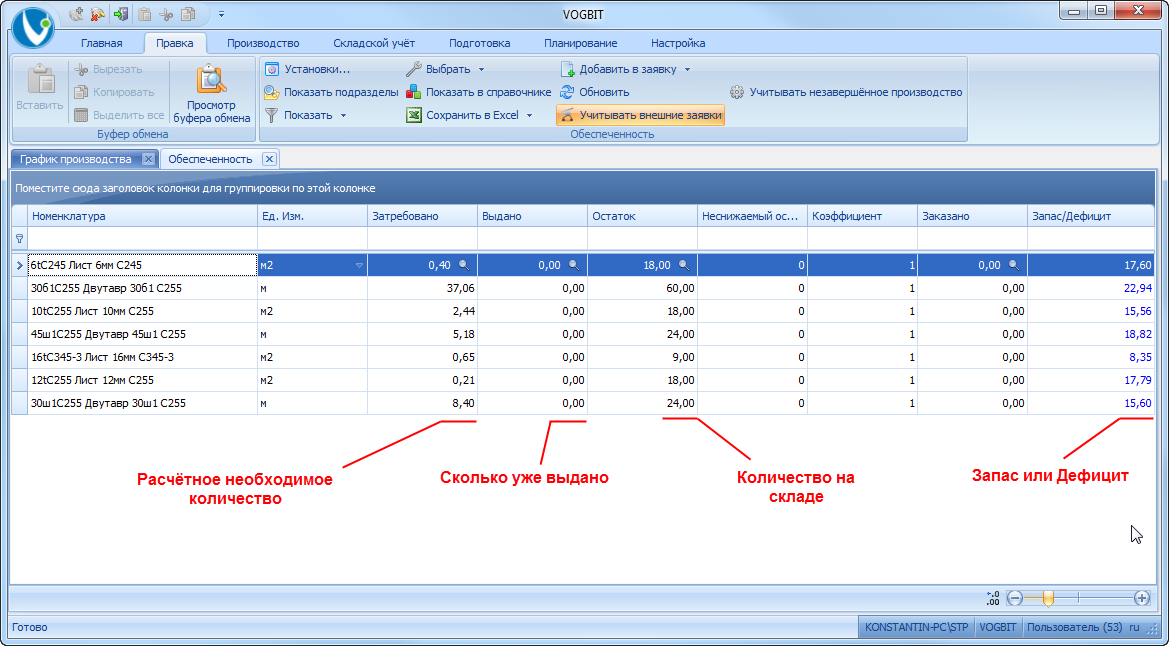Click the magnifier in the Остаток cell showing 18,00
The height and width of the screenshot is (646, 1169).
tap(684, 265)
